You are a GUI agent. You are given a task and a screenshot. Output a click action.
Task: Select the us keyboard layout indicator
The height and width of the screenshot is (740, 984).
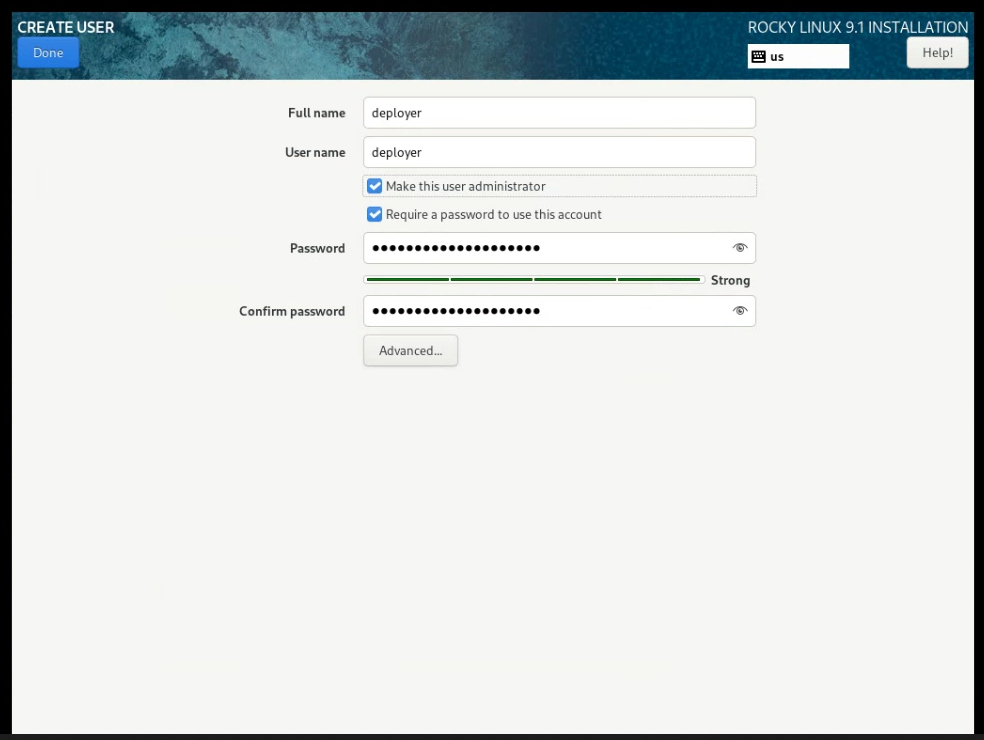click(798, 56)
